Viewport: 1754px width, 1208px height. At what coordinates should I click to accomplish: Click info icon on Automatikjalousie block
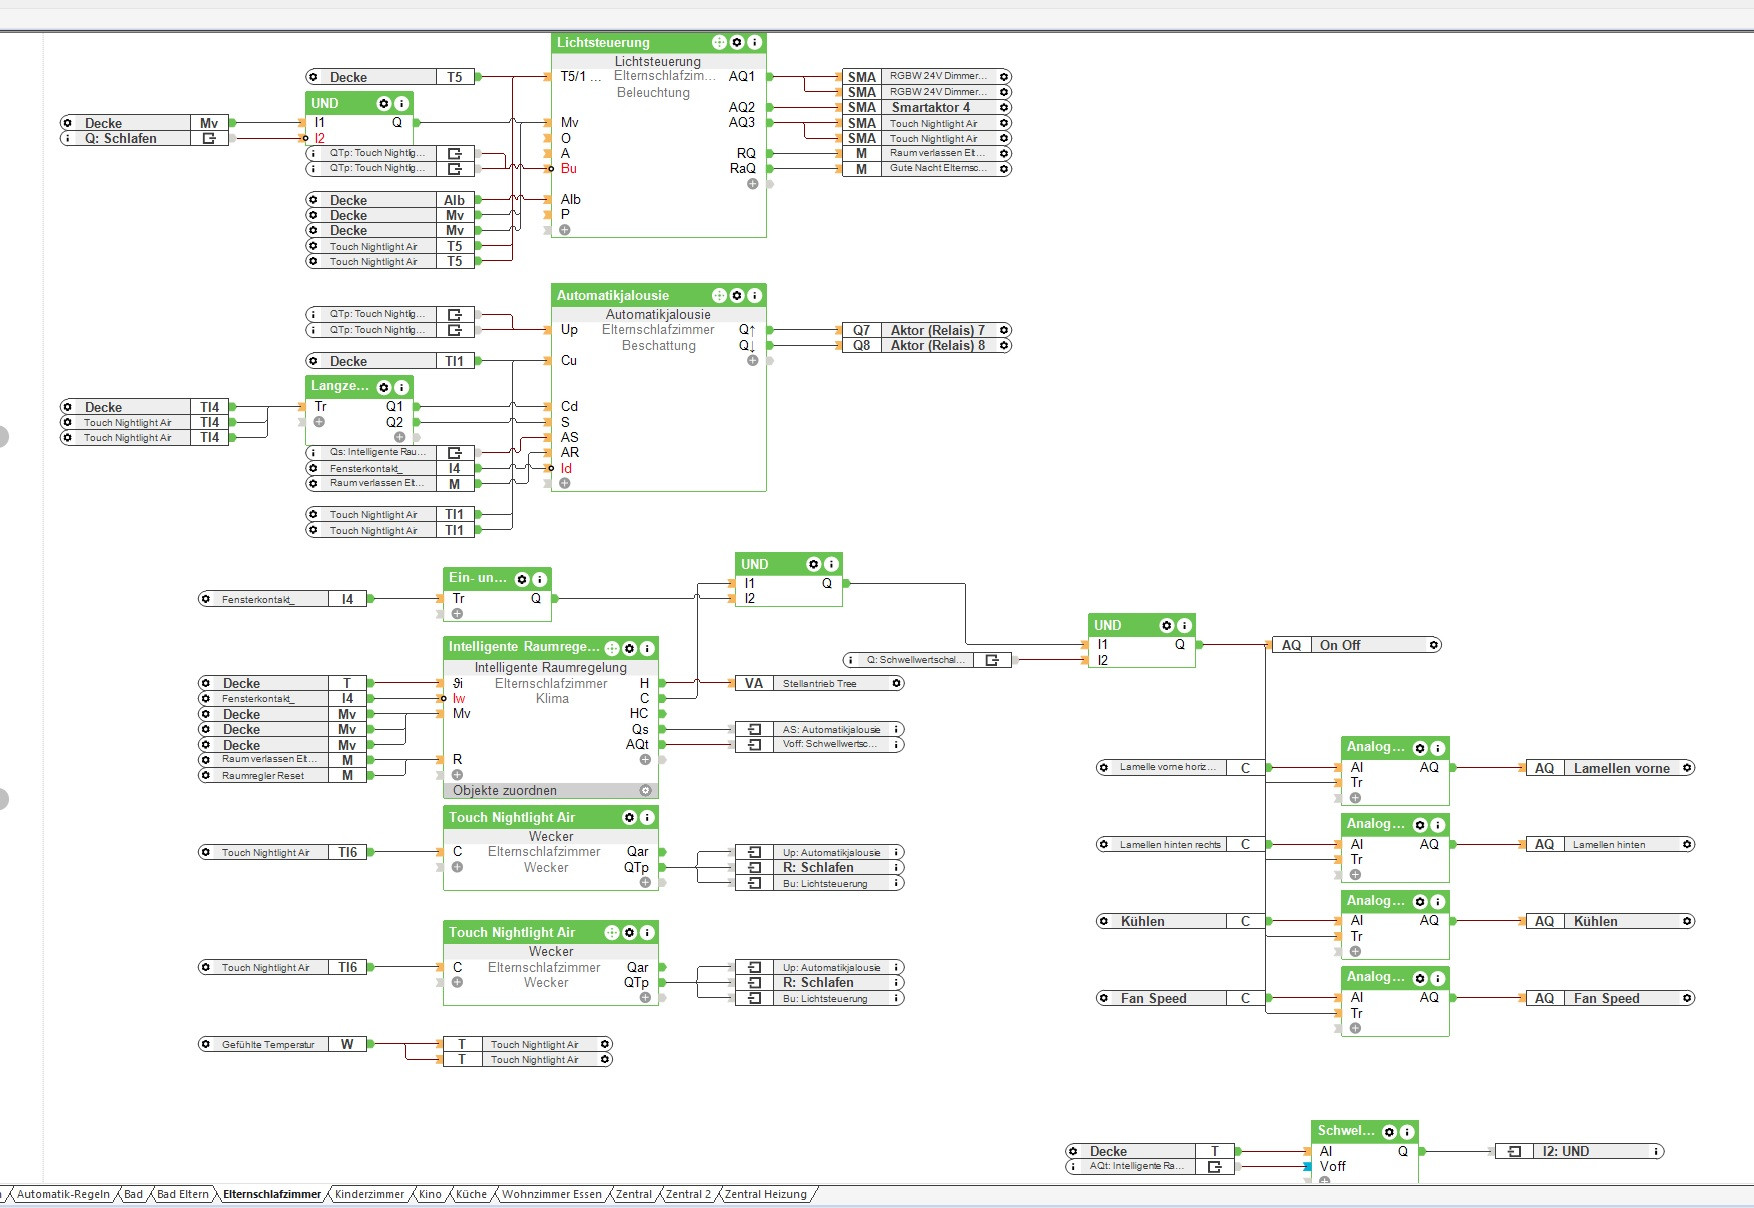(755, 295)
